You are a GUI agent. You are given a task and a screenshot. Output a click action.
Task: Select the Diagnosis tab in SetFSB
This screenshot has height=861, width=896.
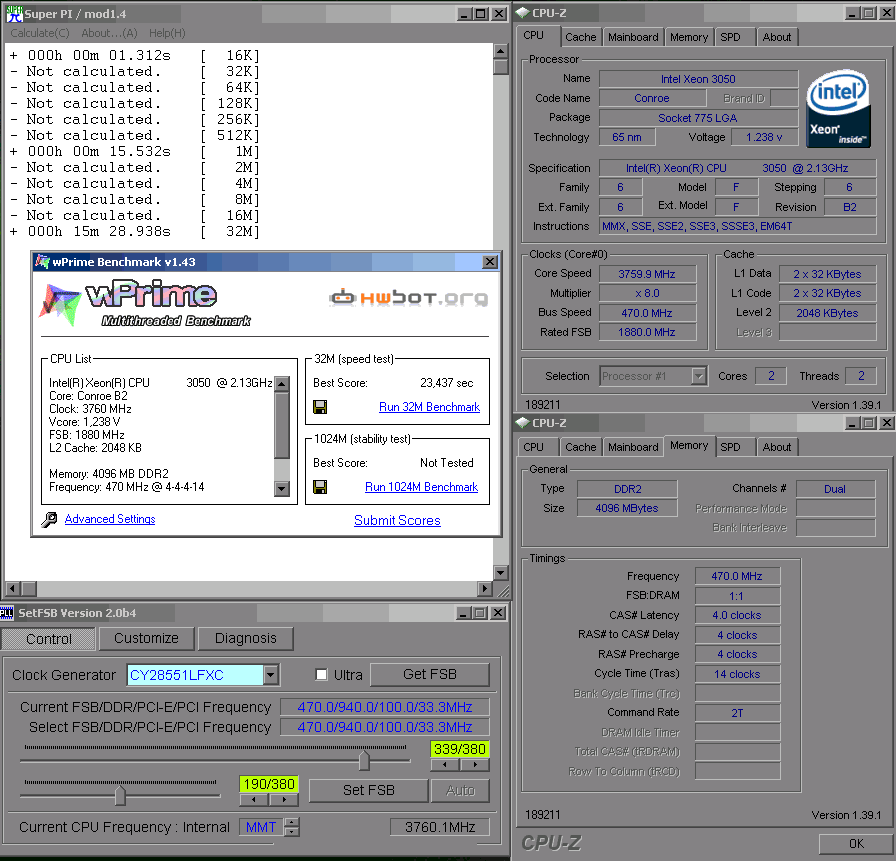pos(246,638)
